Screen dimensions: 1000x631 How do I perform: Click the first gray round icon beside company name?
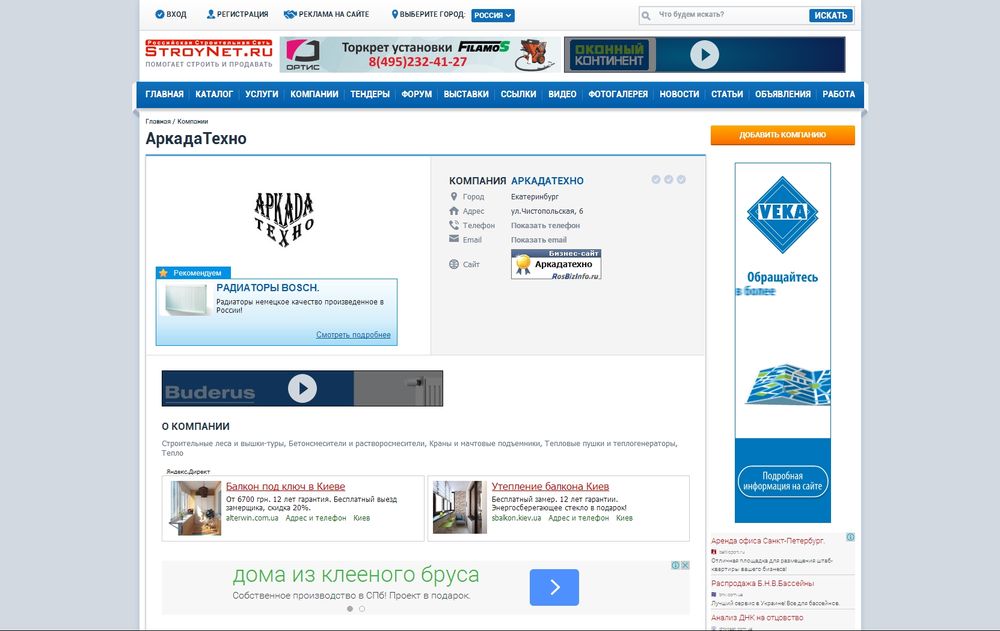tap(656, 179)
